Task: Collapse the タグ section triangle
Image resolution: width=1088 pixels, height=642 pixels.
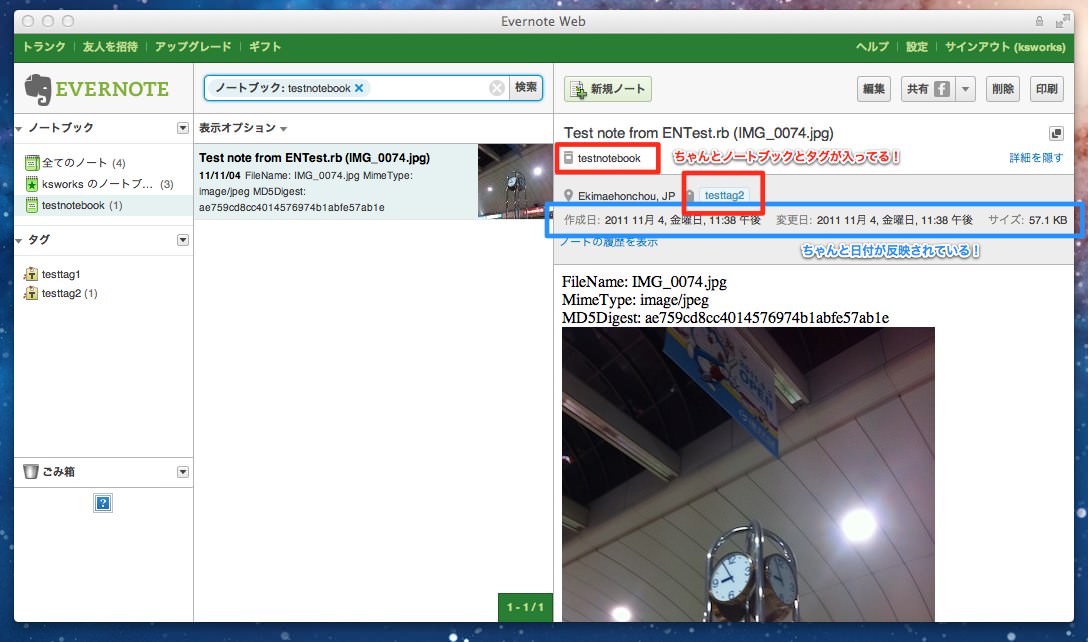Action: click(x=19, y=241)
